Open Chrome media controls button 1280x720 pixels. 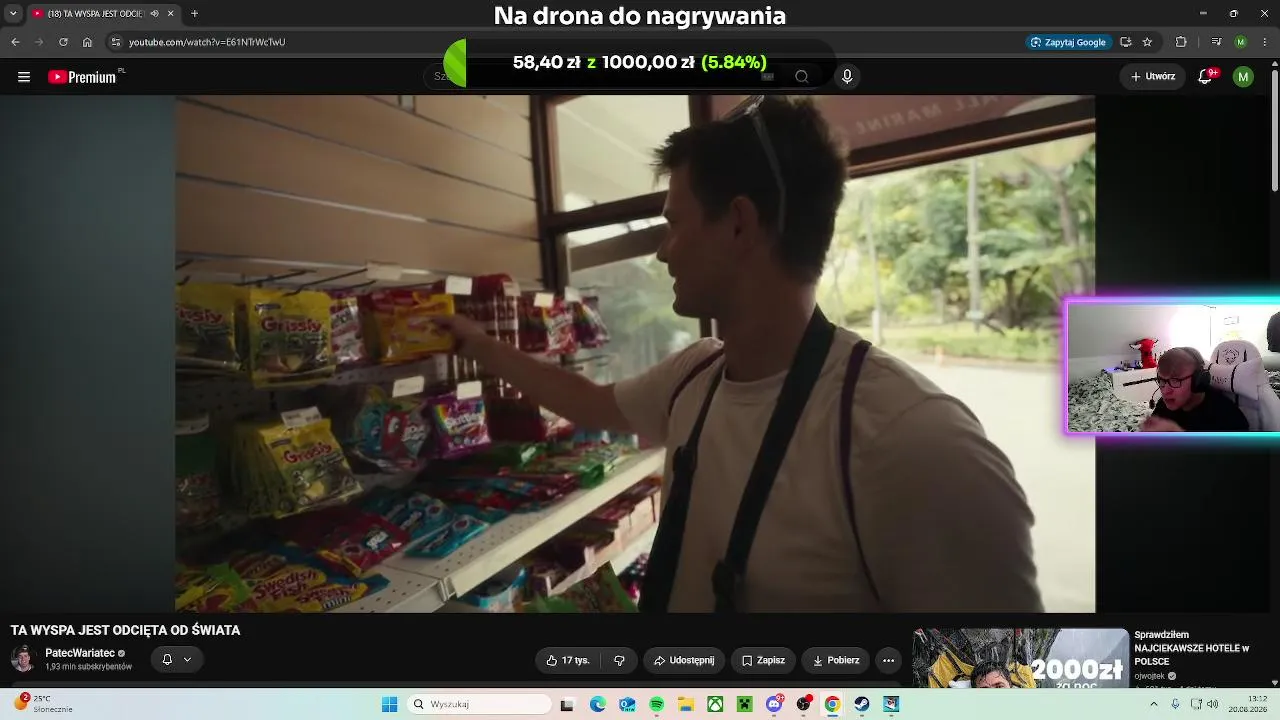pos(1216,42)
